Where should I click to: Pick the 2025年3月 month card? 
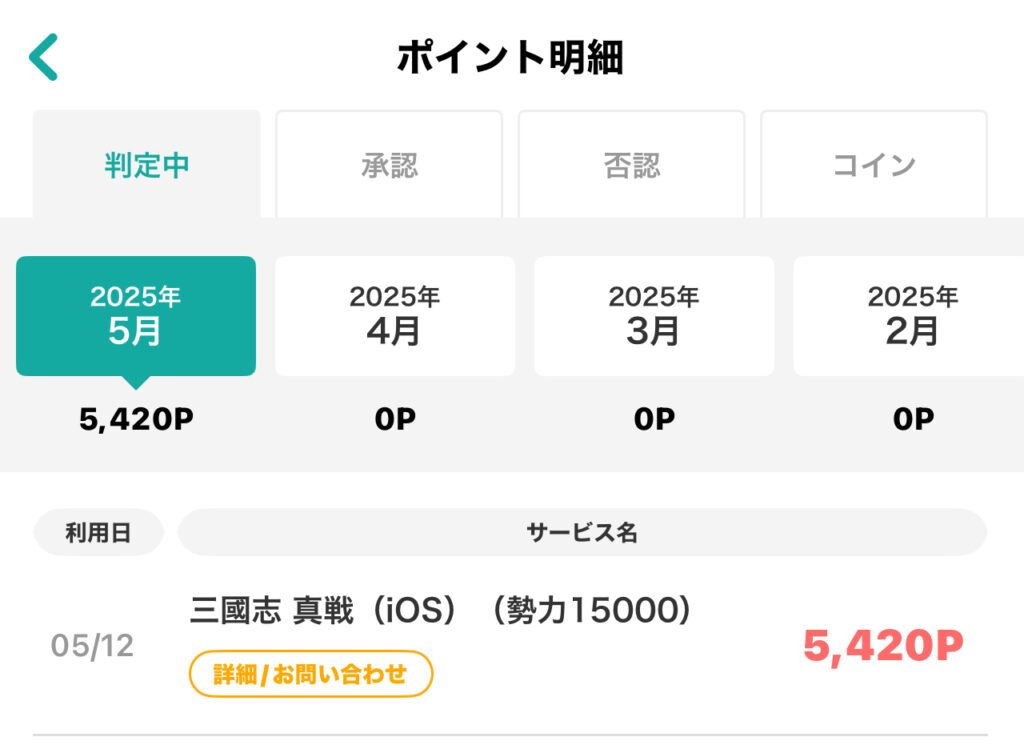[x=654, y=316]
